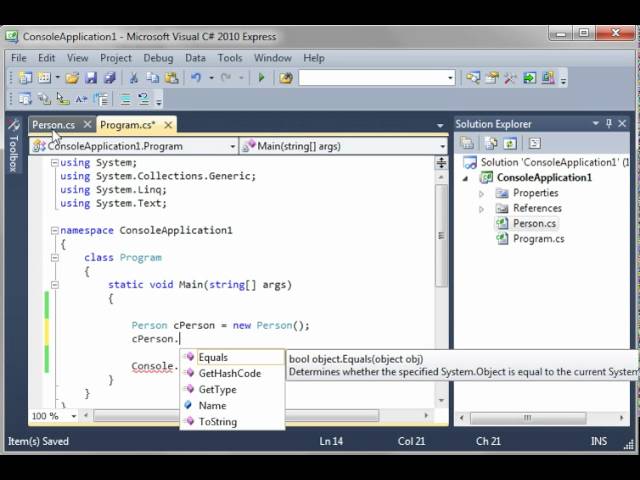Select Program.cs in Solution Explorer
This screenshot has height=480, width=640.
(539, 239)
